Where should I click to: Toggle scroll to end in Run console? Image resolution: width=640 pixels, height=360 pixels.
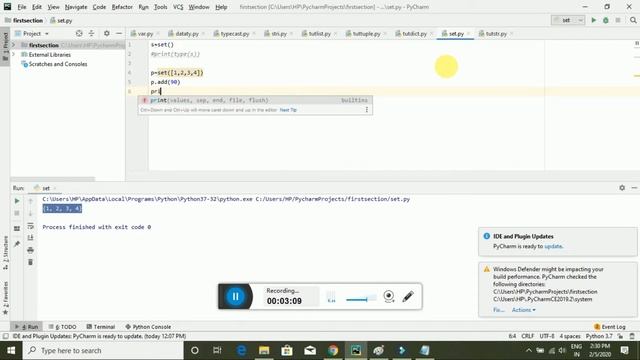30,238
